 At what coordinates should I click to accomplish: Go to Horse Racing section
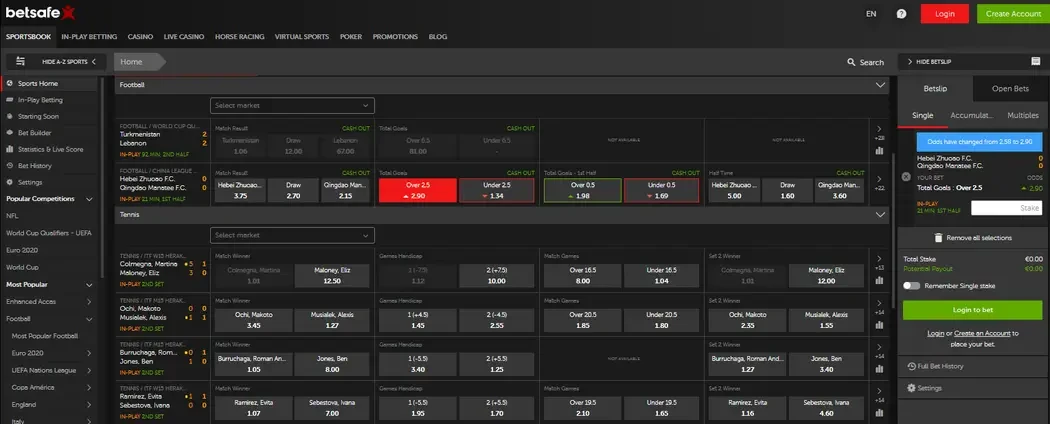point(240,37)
